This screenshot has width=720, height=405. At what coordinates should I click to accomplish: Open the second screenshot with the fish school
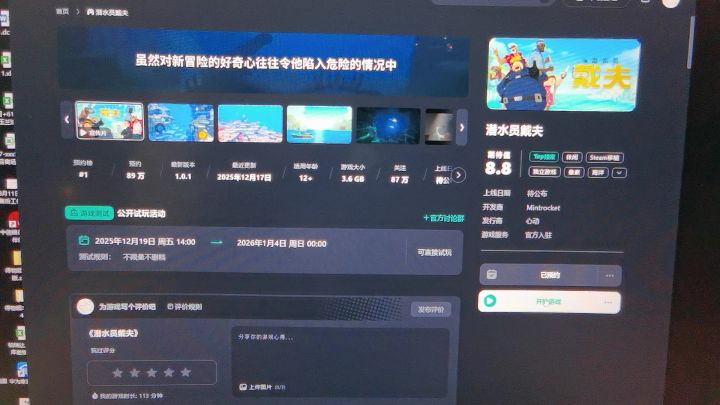pos(181,123)
